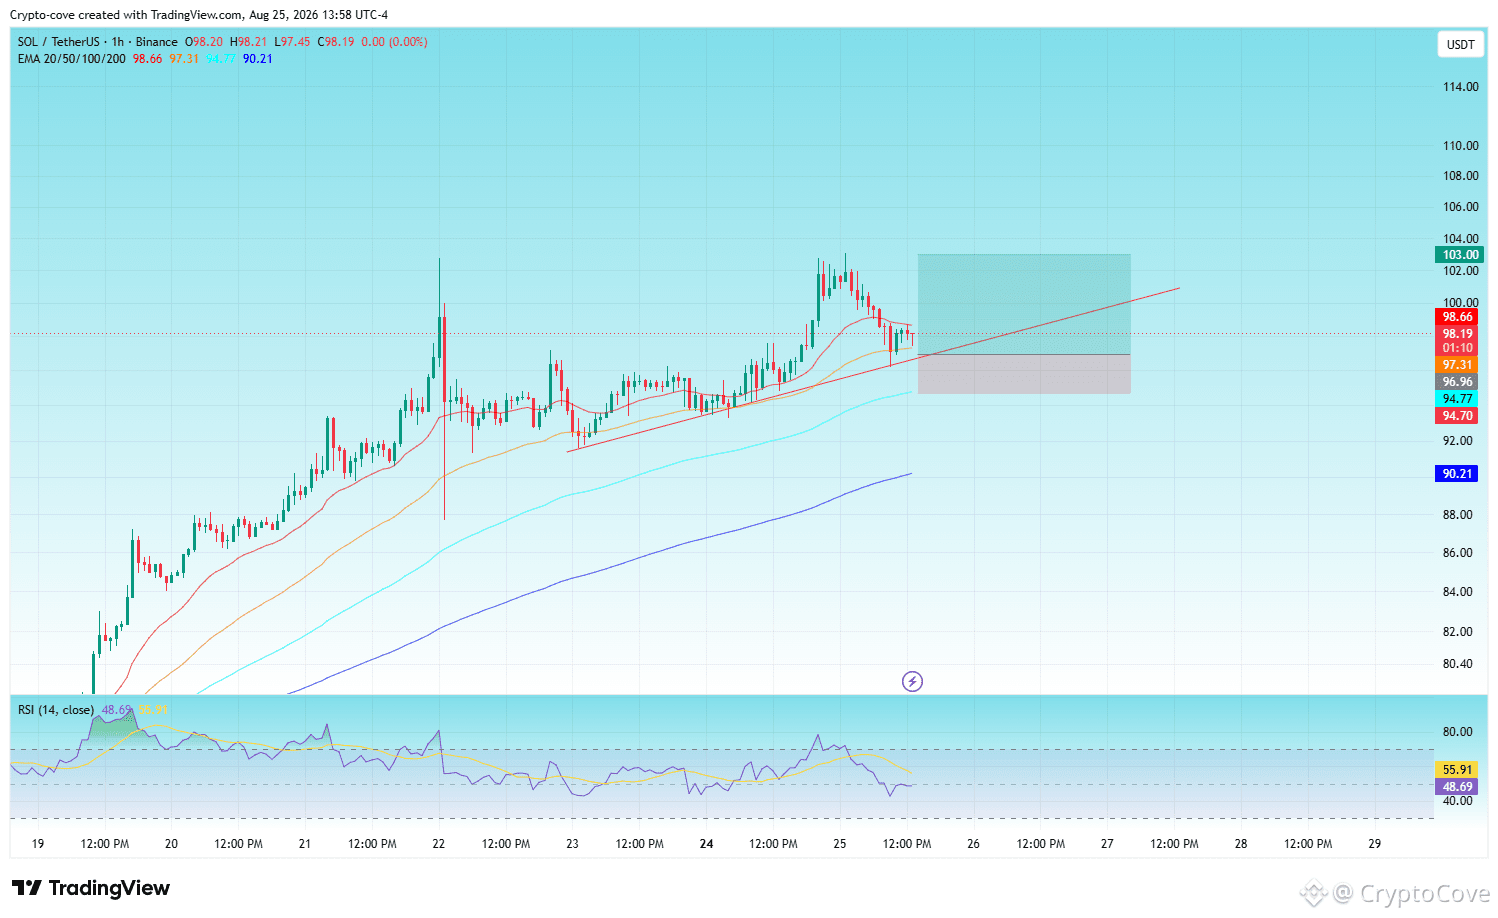The height and width of the screenshot is (918, 1498).
Task: Click the 106.00 price axis tick
Action: (x=1460, y=207)
